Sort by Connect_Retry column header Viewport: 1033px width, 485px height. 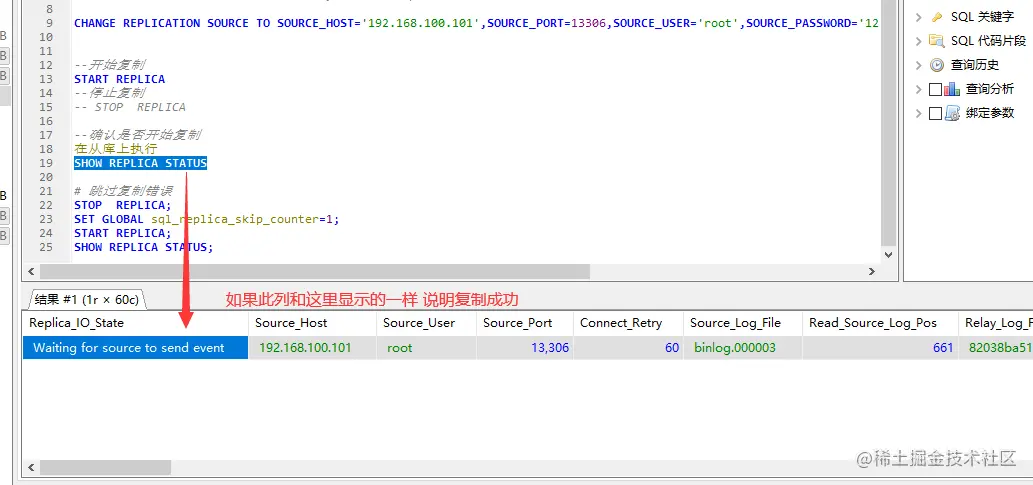628,323
